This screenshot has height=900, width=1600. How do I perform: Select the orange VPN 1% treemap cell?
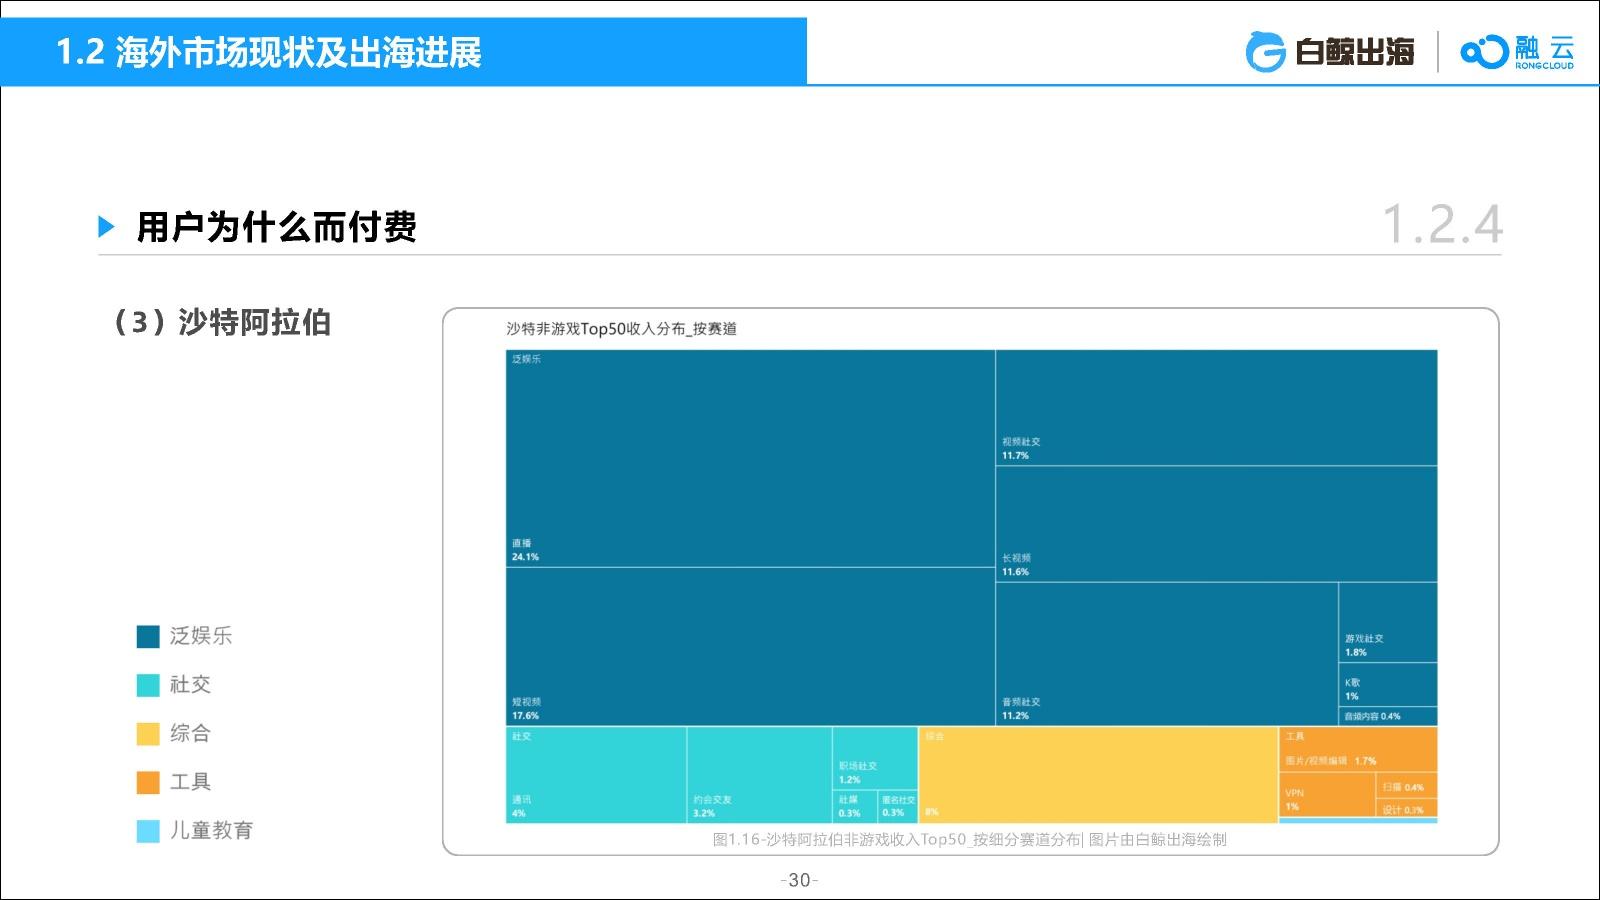click(x=1326, y=796)
